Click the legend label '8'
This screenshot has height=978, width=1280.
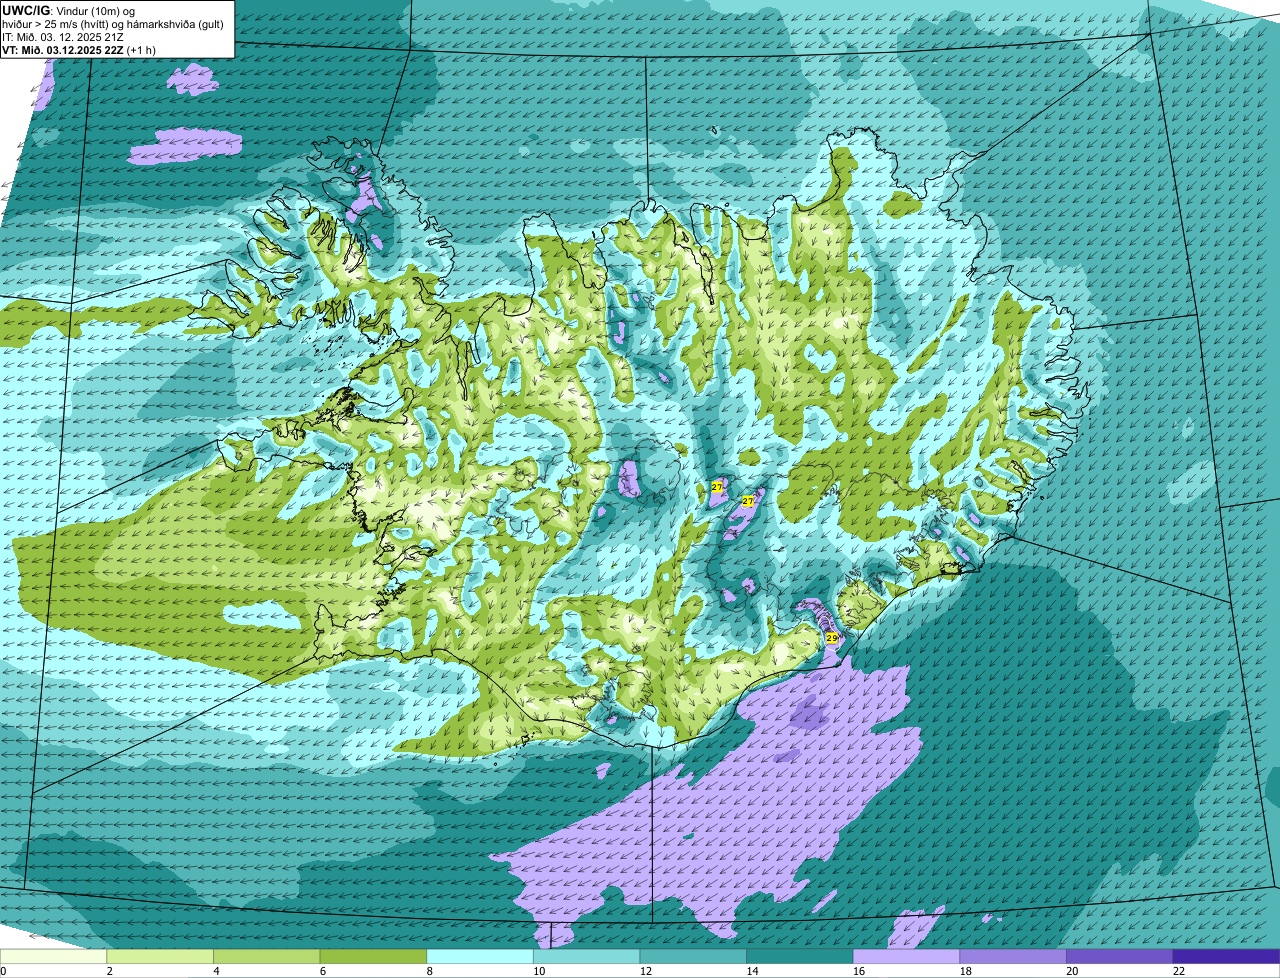pos(429,970)
